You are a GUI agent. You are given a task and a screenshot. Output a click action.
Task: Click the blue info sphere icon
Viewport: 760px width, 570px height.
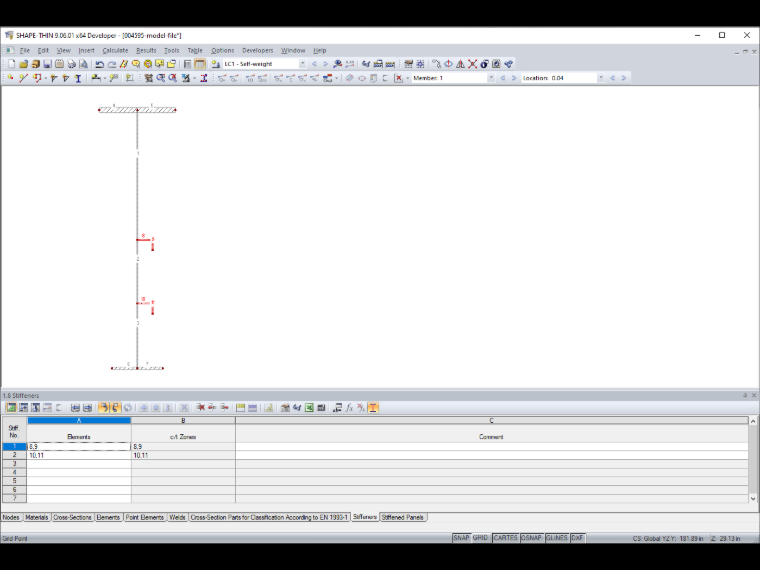tap(484, 64)
